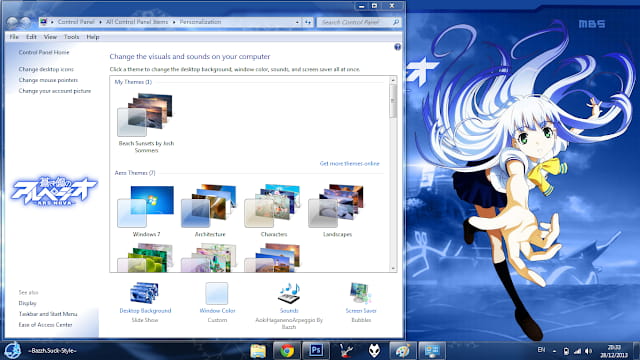Open the Sounds scheme icon

pos(289,293)
